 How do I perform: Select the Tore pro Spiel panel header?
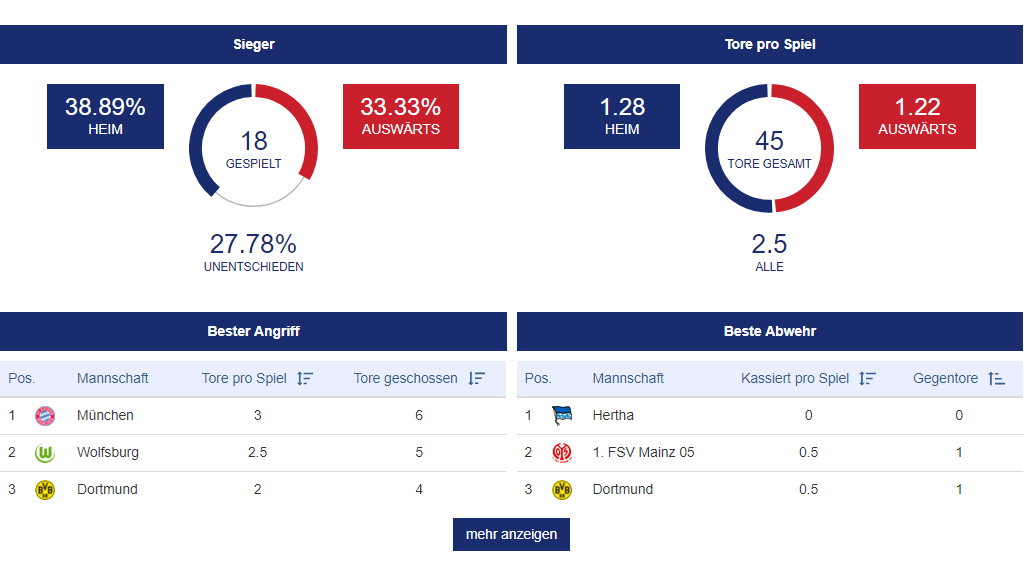(770, 45)
